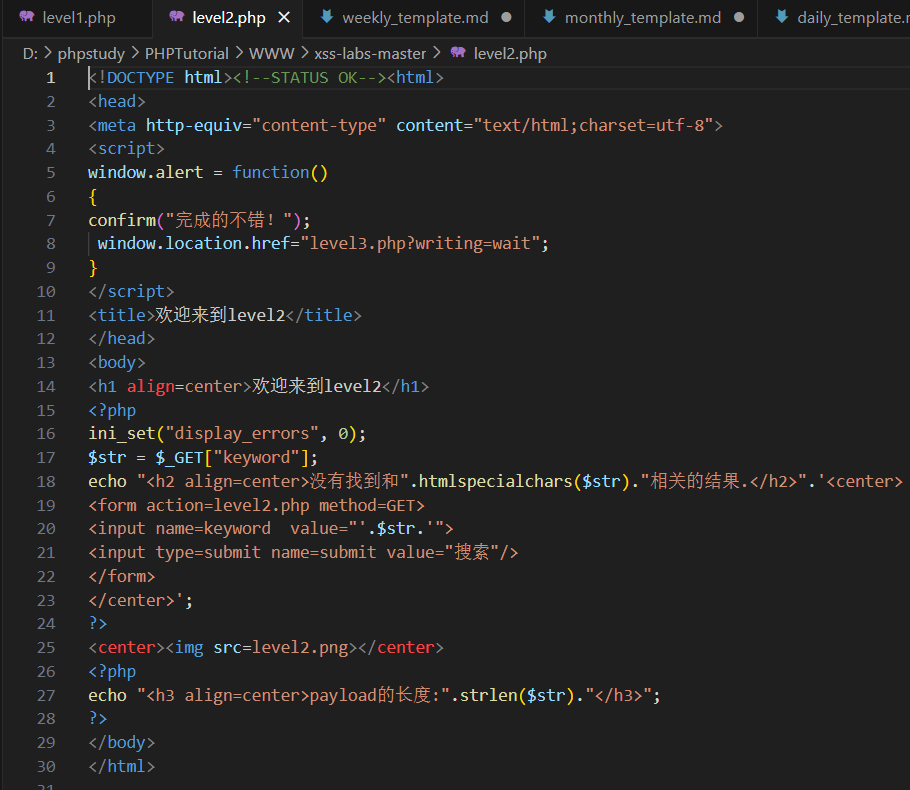This screenshot has height=790, width=910.
Task: Click input type=submit on line 21
Action: 179,553
